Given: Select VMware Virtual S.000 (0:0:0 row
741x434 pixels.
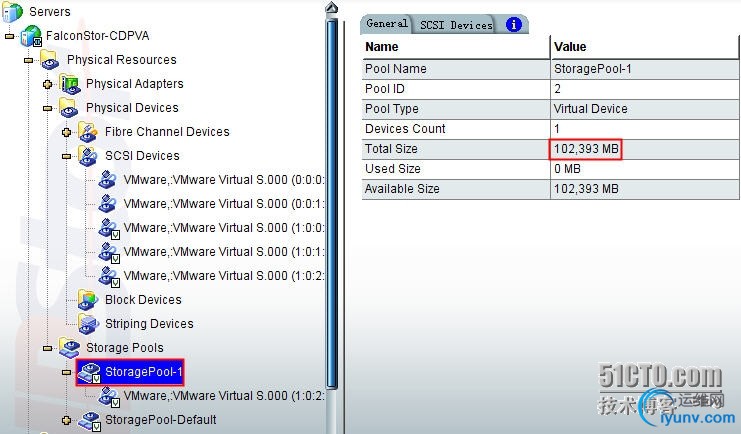Looking at the screenshot, I should 224,180.
